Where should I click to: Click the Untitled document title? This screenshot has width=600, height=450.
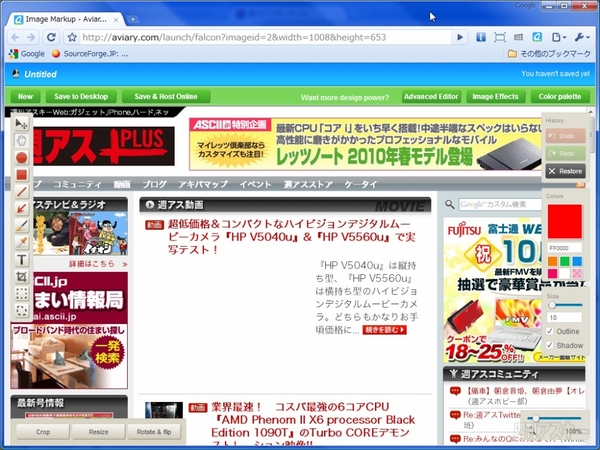40,74
